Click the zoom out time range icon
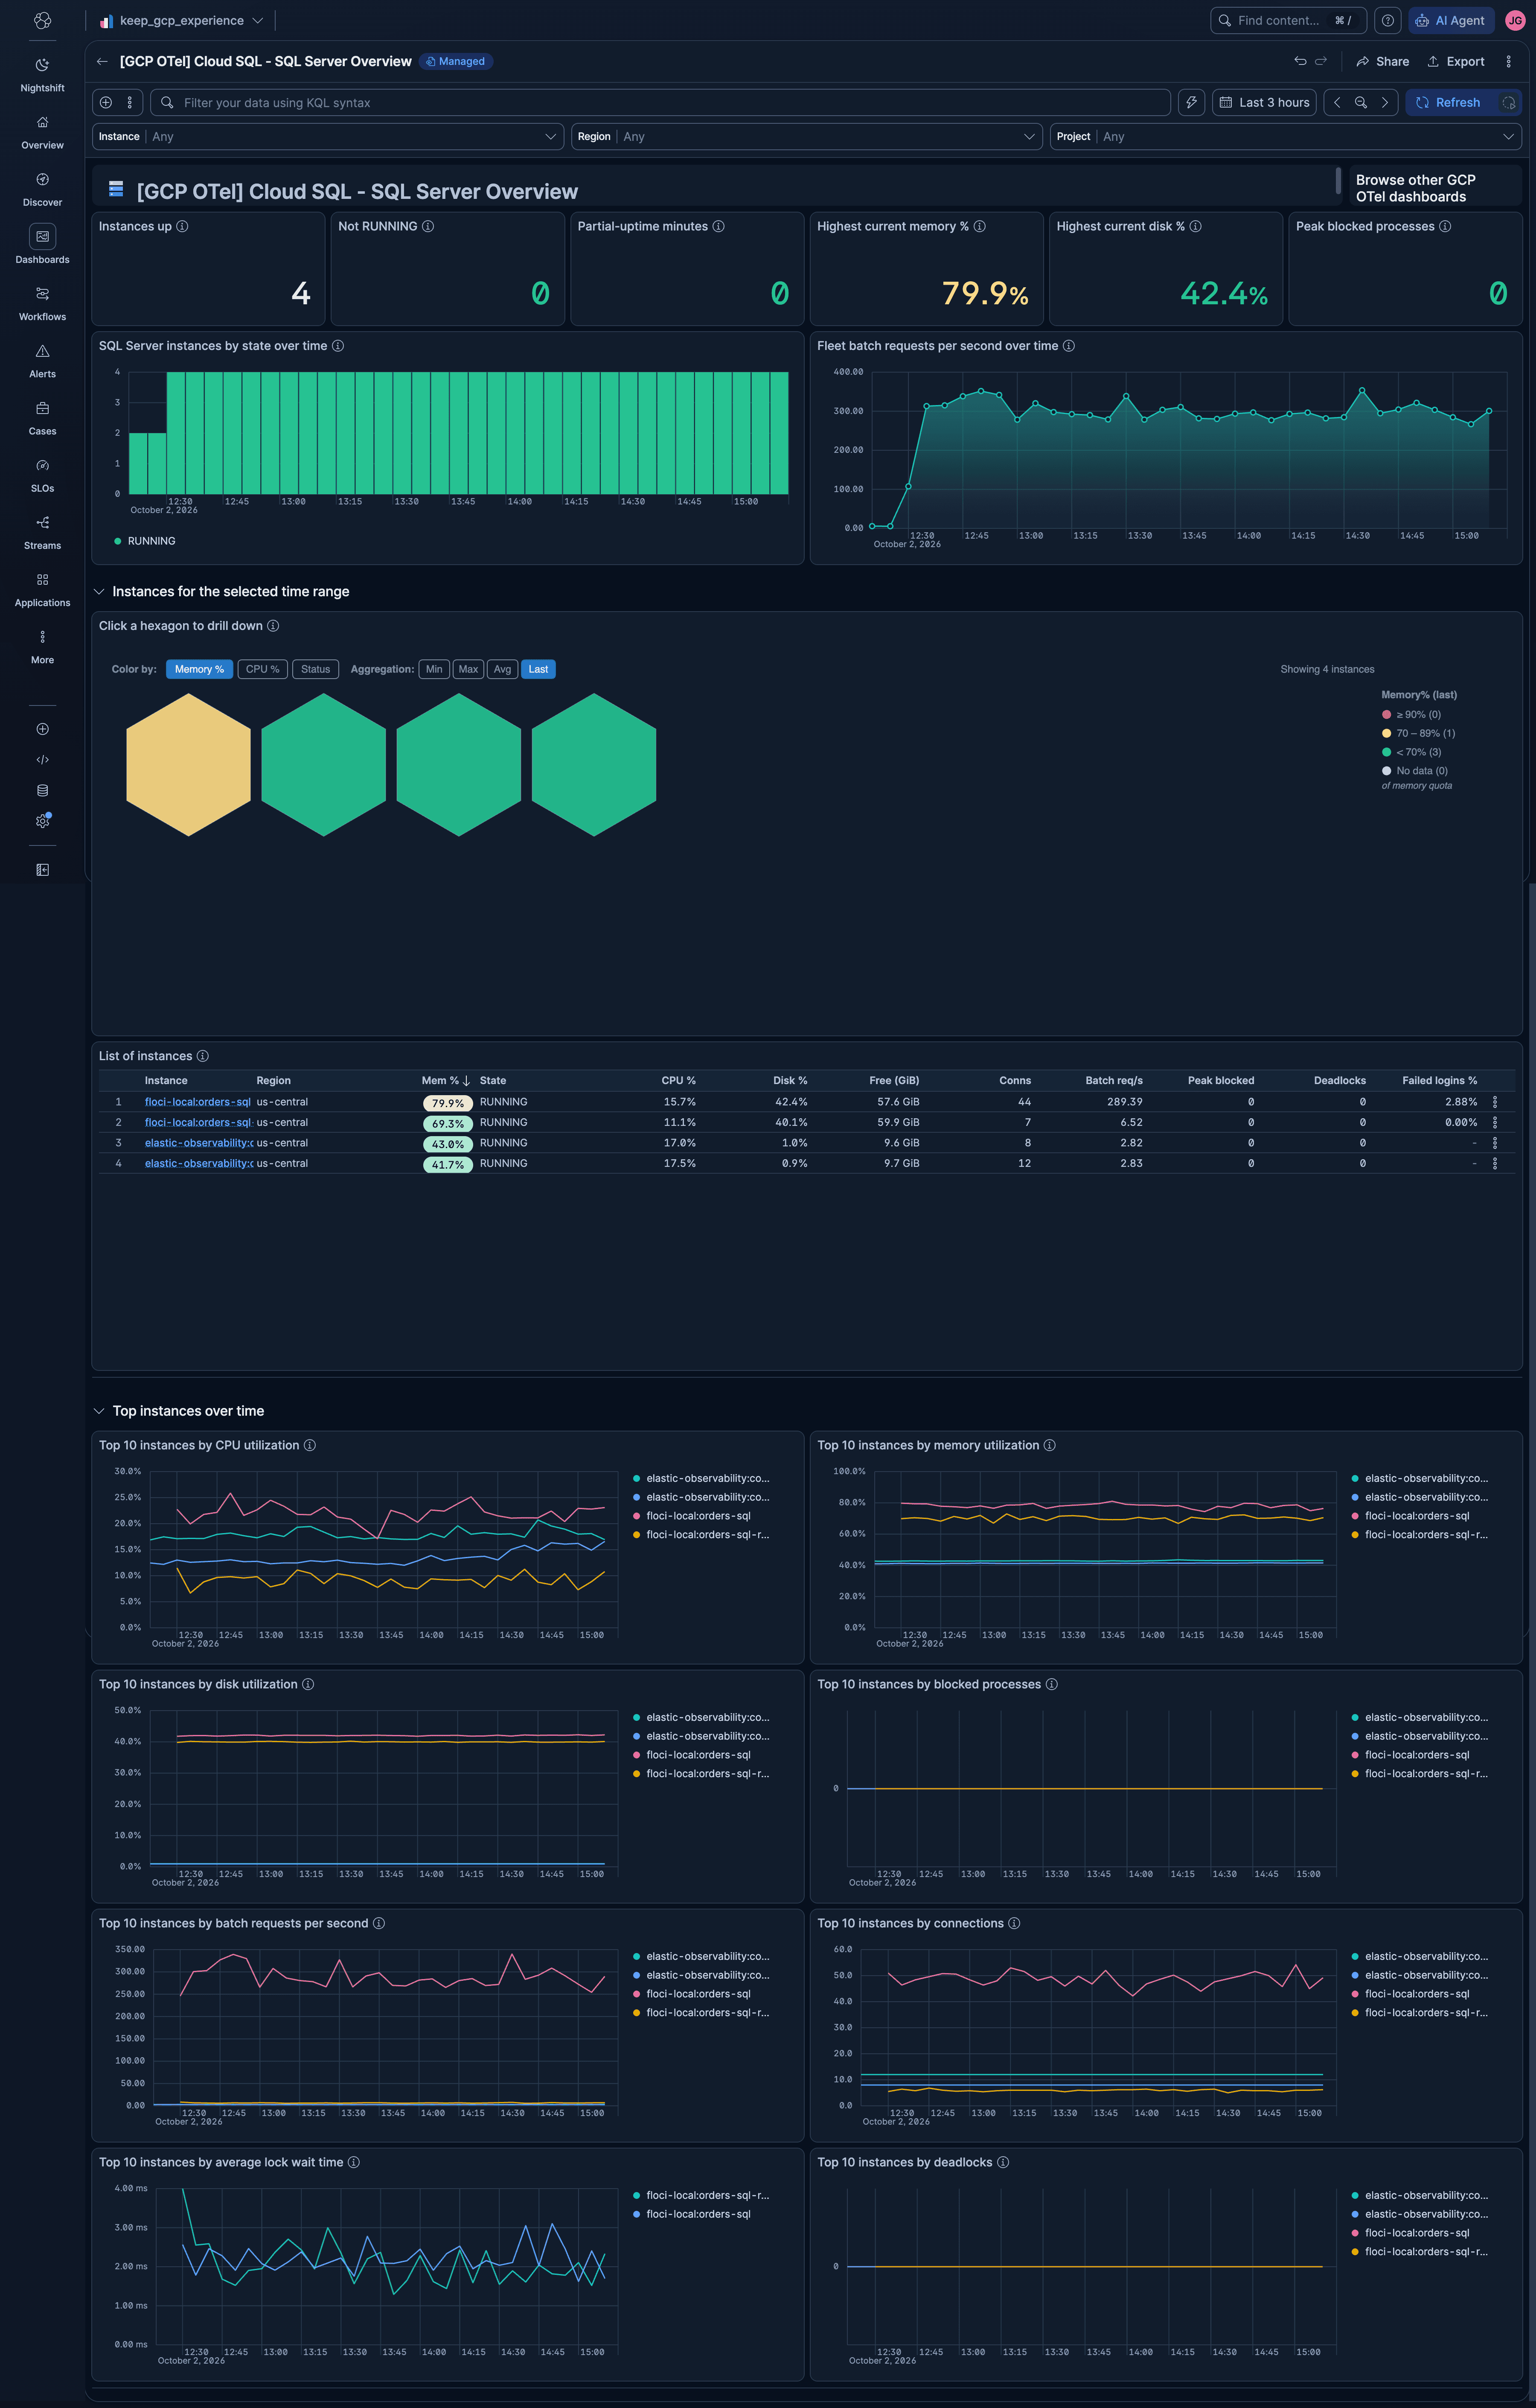Image resolution: width=1536 pixels, height=2408 pixels. tap(1360, 102)
